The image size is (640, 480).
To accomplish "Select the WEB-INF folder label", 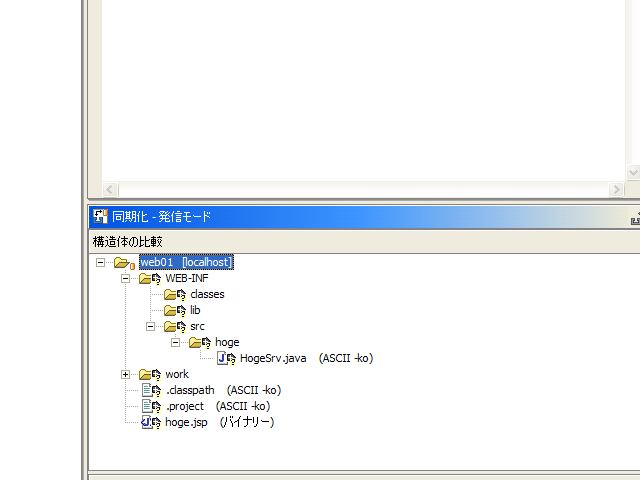I will tap(187, 278).
